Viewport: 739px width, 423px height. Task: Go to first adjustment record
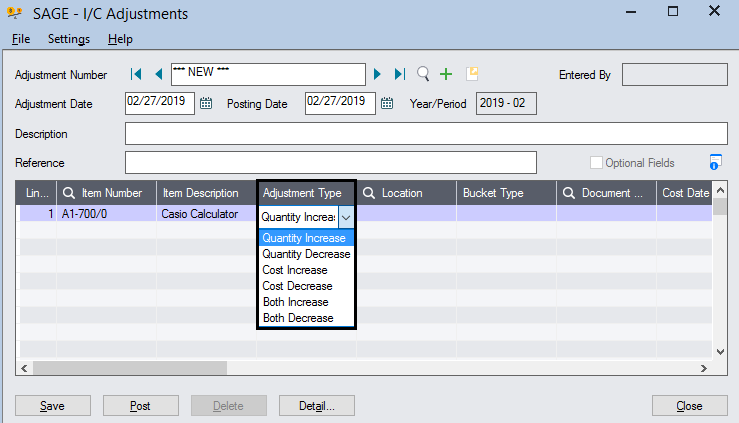[x=136, y=74]
